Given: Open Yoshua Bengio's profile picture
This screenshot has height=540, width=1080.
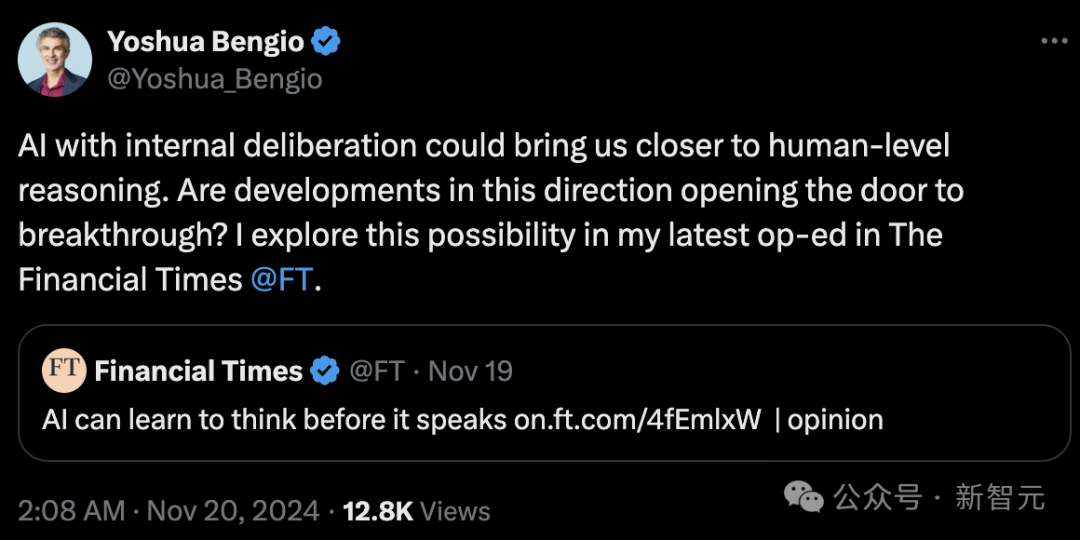Looking at the screenshot, I should [53, 59].
